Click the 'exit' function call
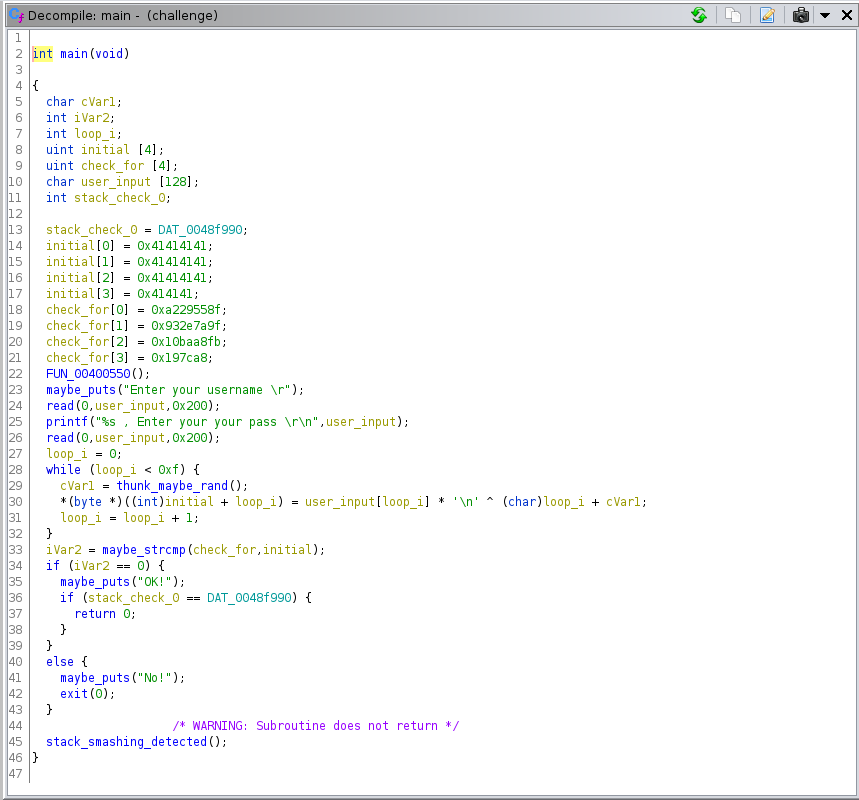Screen dimensions: 859x800 tap(74, 694)
